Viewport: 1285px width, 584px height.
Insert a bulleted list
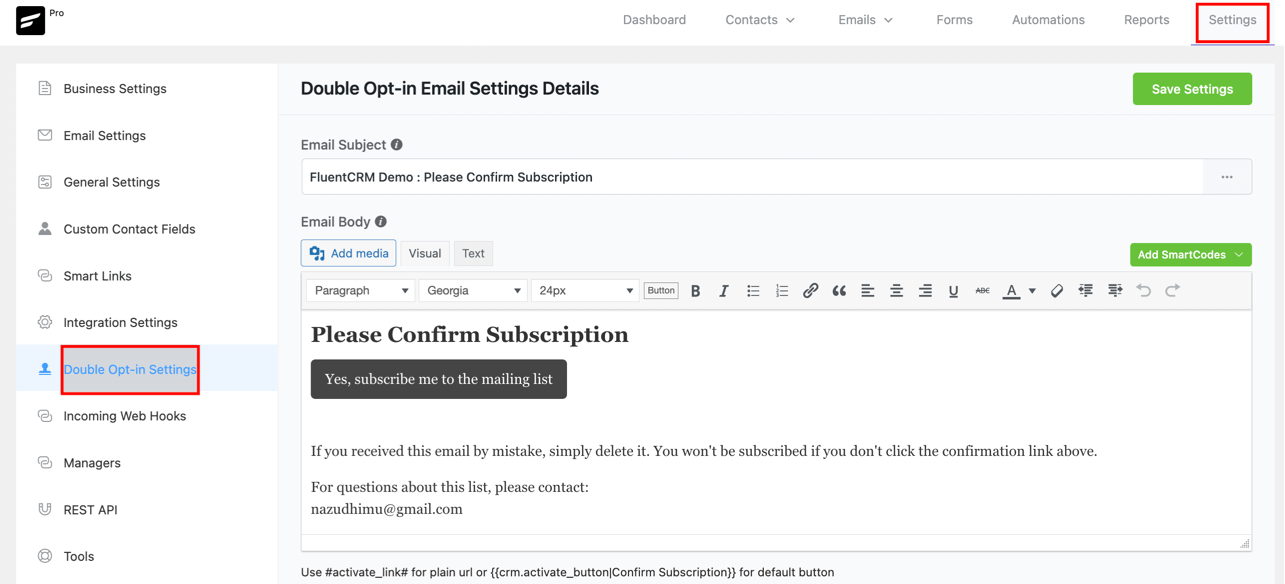click(753, 291)
